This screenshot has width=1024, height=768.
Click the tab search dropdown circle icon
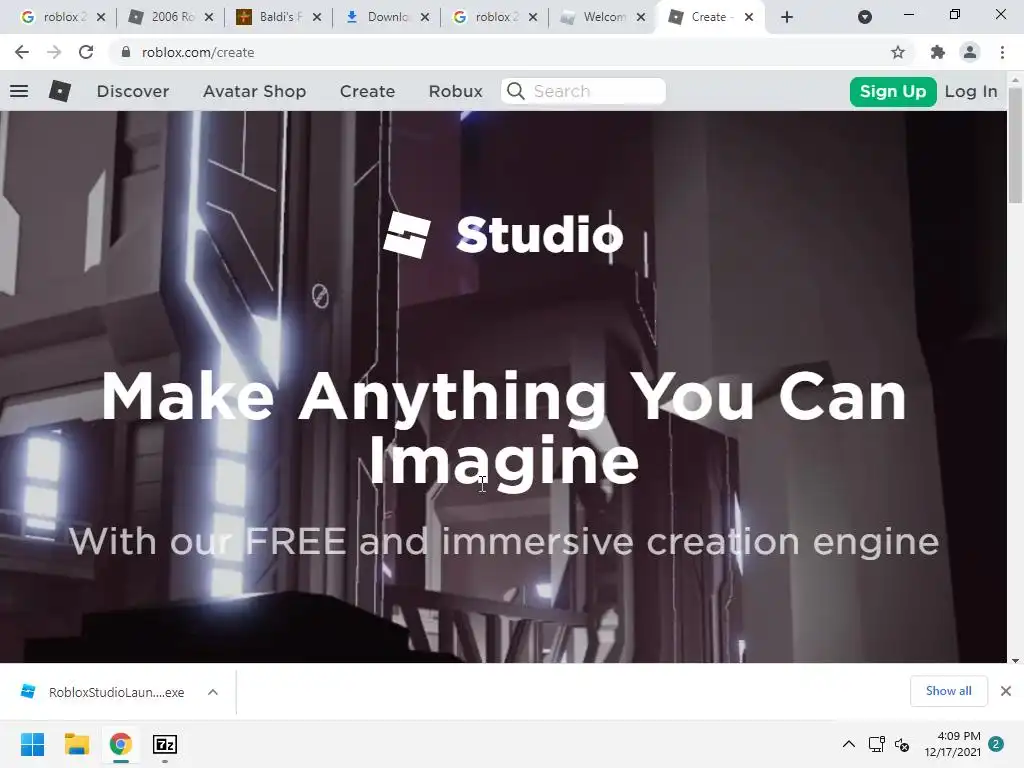[x=865, y=17]
